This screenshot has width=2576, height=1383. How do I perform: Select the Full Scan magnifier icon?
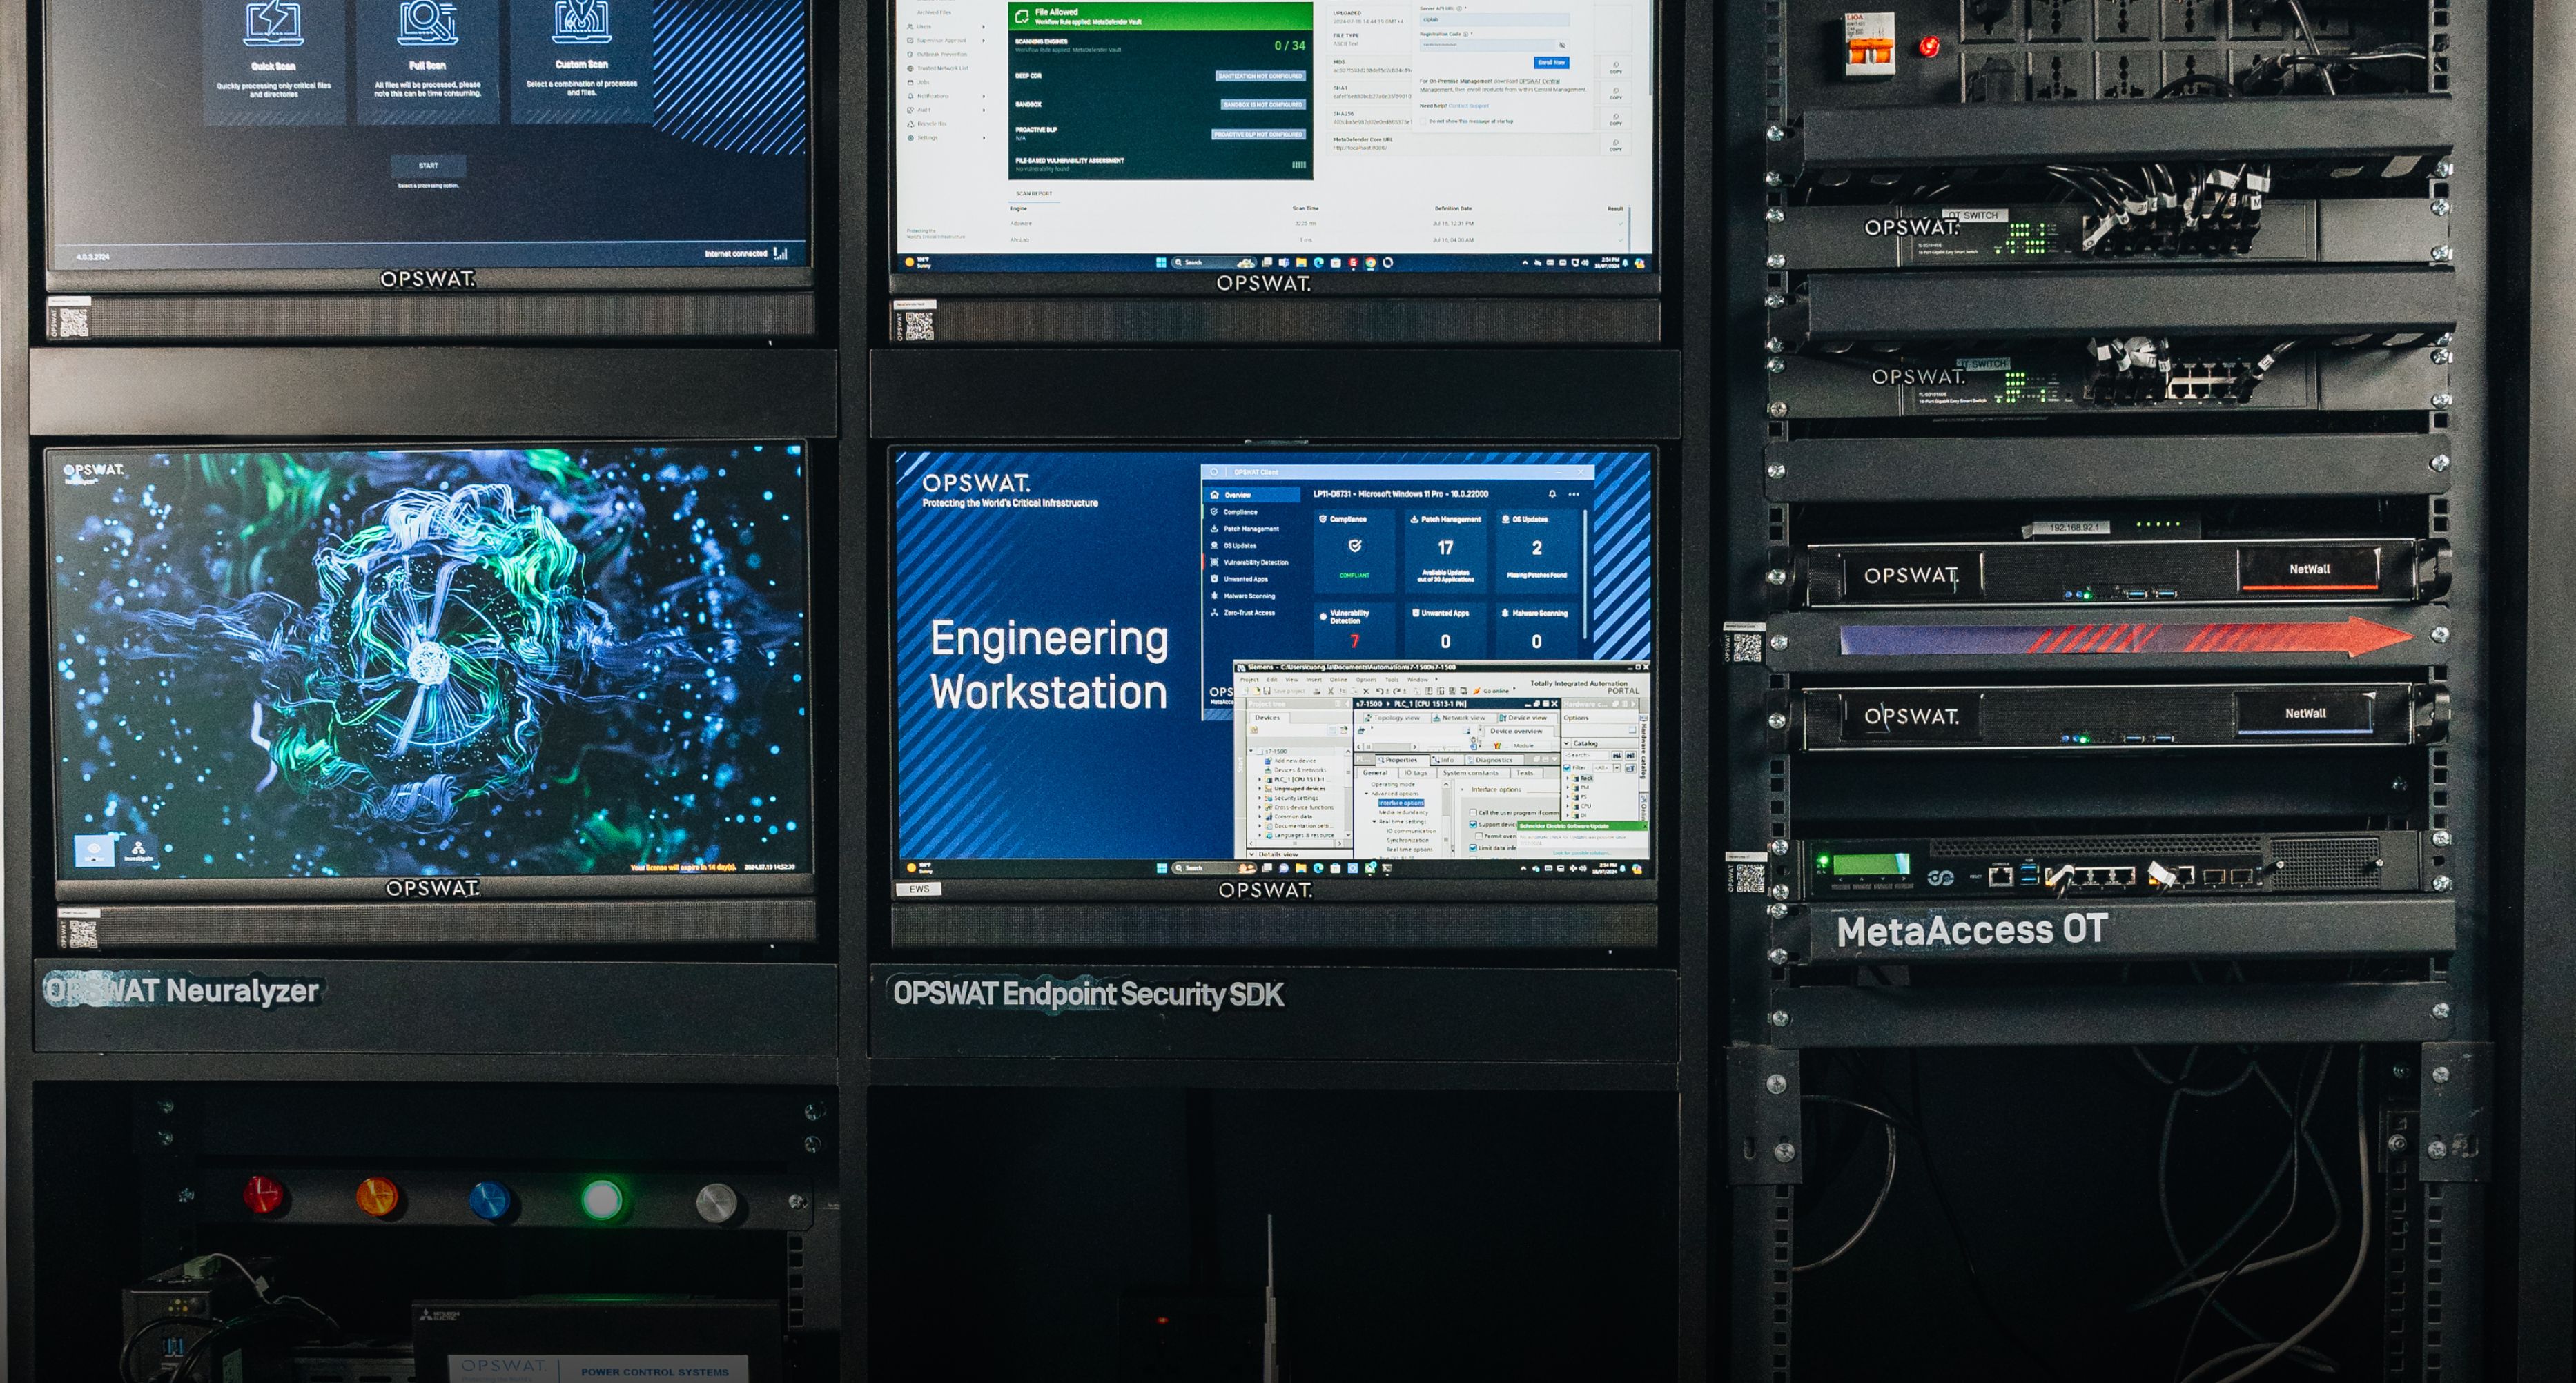[x=428, y=24]
